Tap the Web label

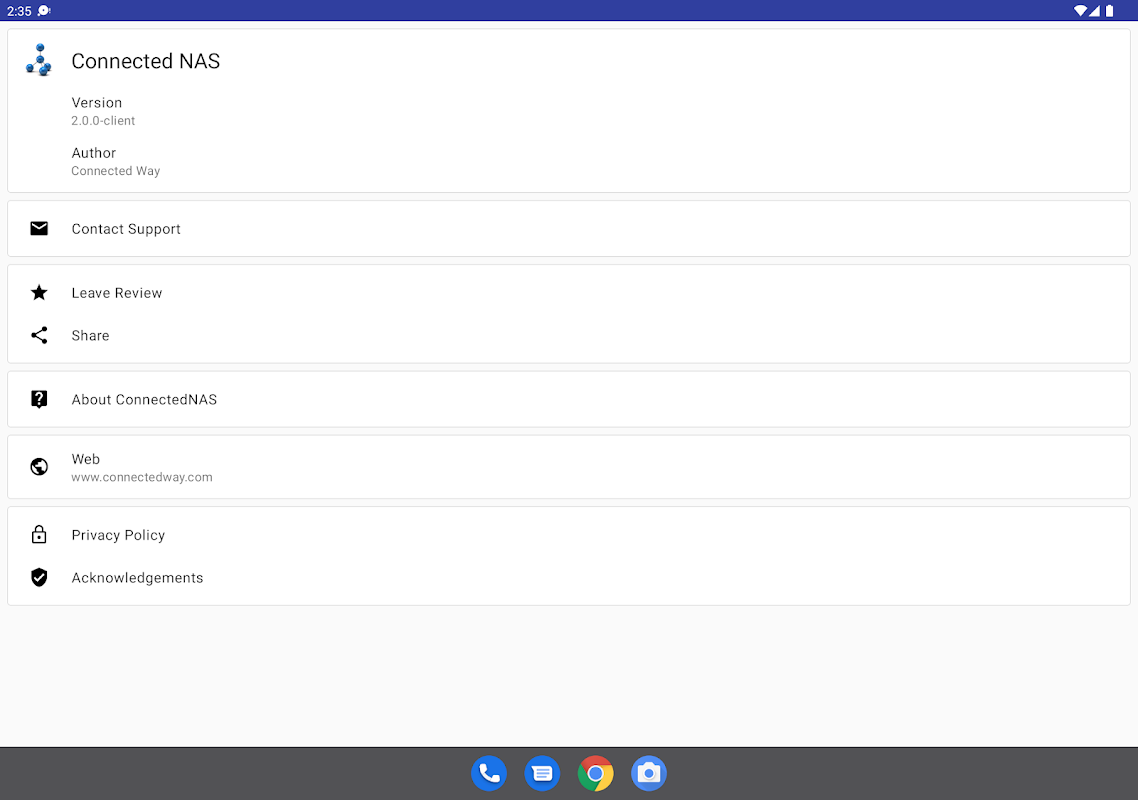[x=86, y=459]
